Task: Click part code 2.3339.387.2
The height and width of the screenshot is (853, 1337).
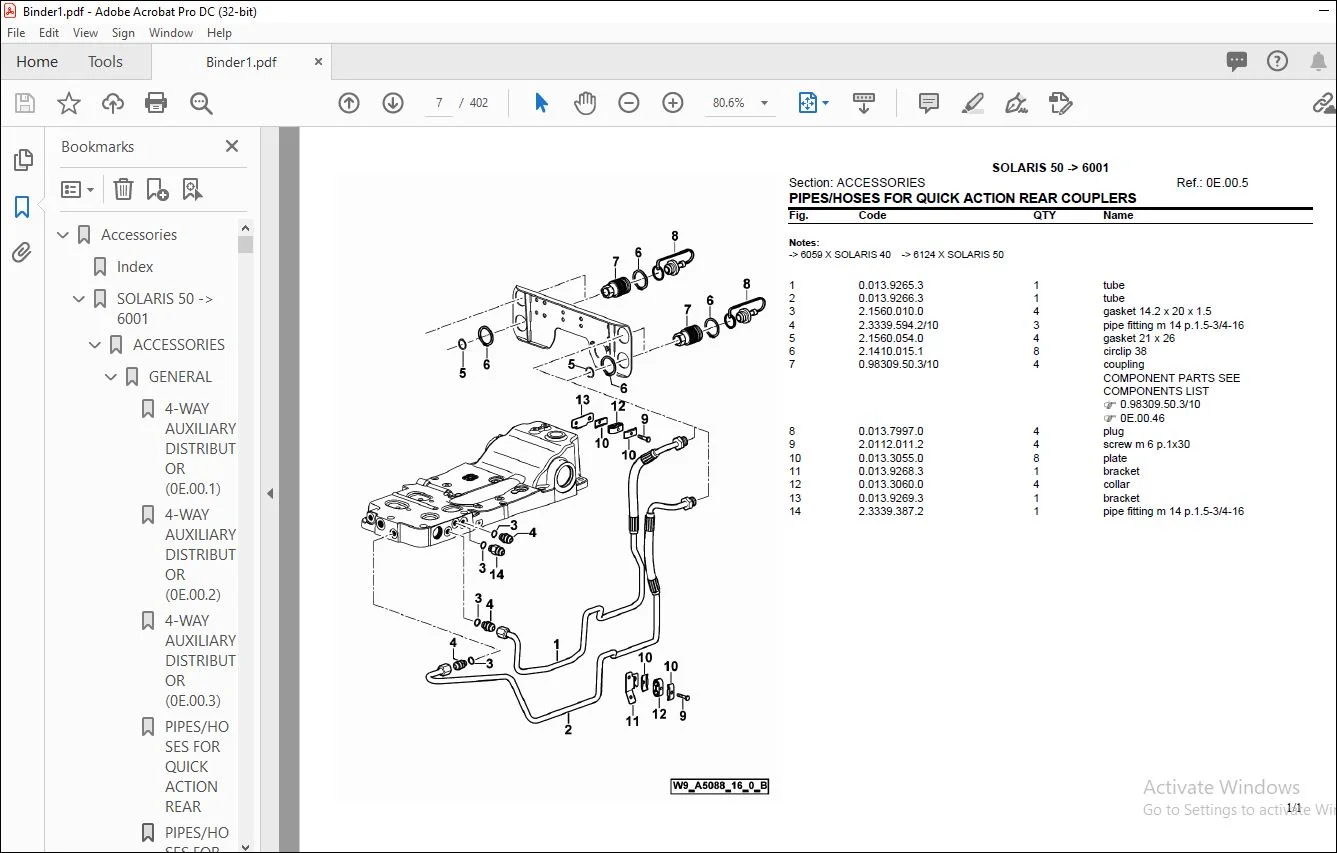Action: point(891,511)
